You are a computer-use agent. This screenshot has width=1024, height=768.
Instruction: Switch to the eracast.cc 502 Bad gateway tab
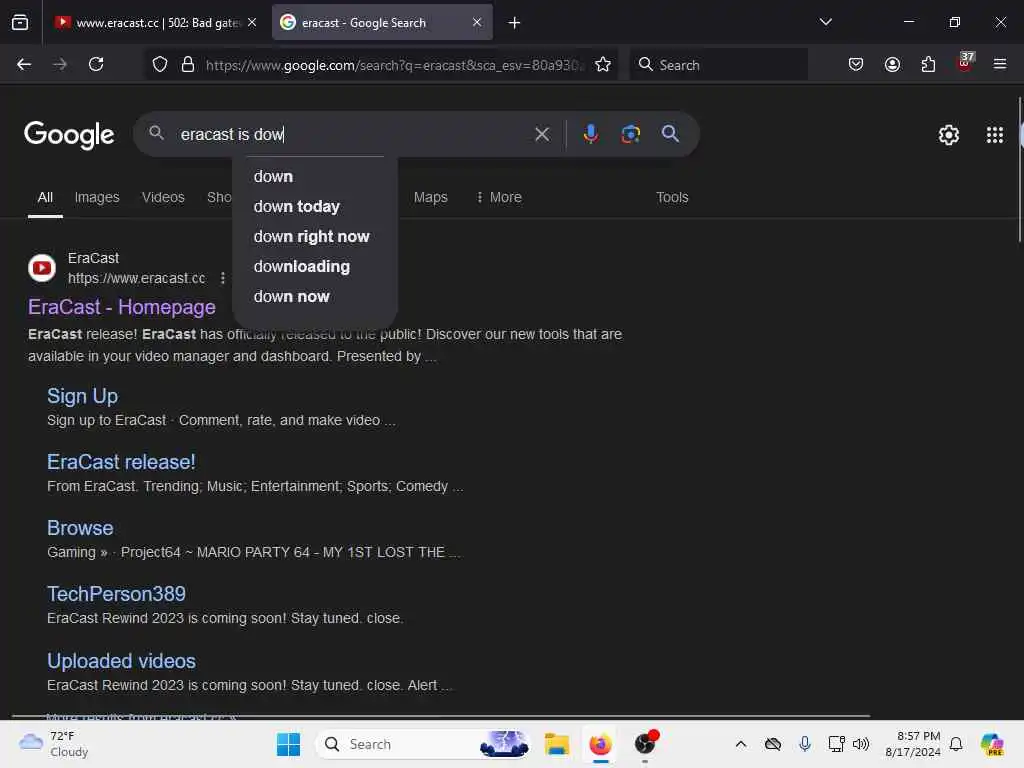(x=155, y=23)
